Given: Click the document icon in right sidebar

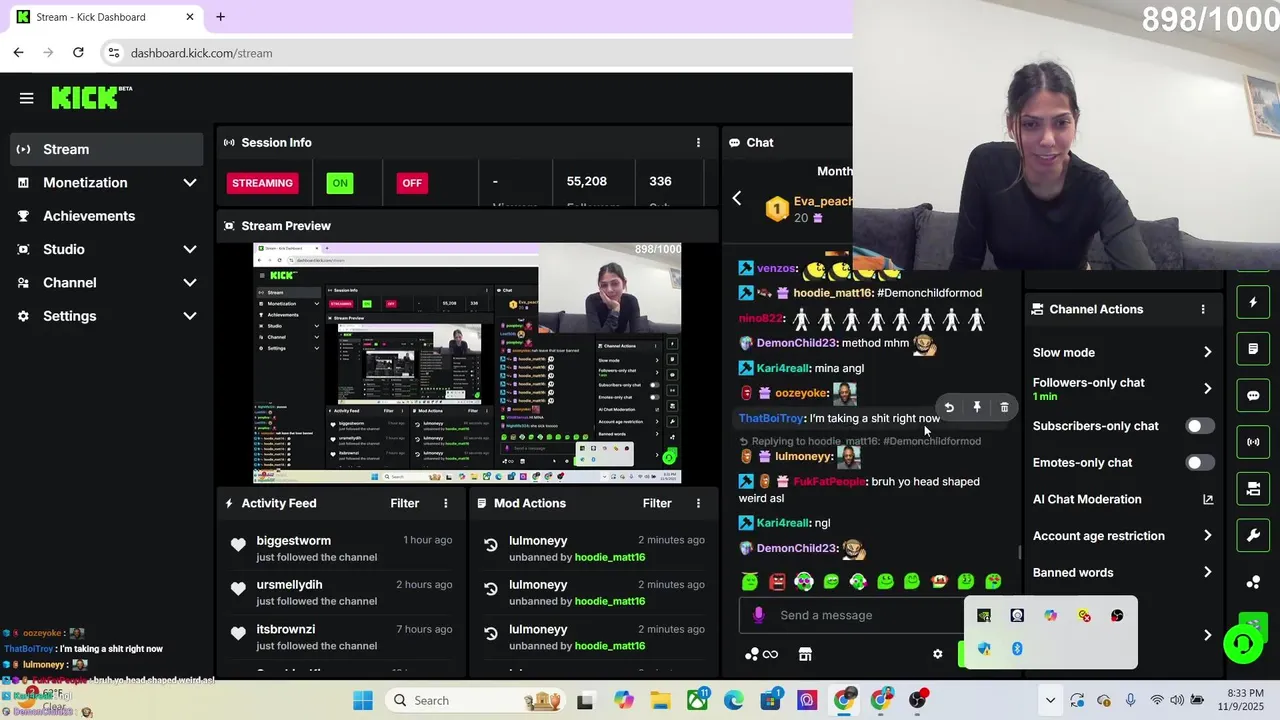Looking at the screenshot, I should 1253,349.
